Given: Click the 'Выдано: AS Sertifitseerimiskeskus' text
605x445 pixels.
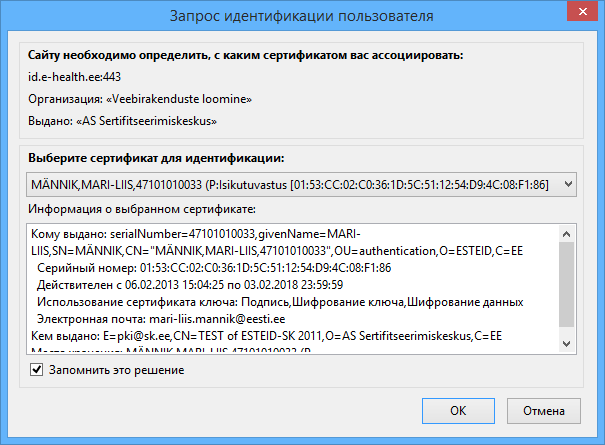Looking at the screenshot, I should click(122, 121).
